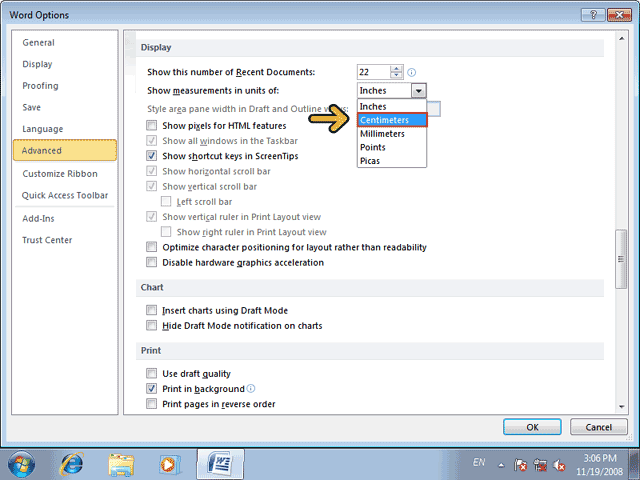Screen dimensions: 640x480
Task: Click the info icon next to Print in background
Action: 251,388
